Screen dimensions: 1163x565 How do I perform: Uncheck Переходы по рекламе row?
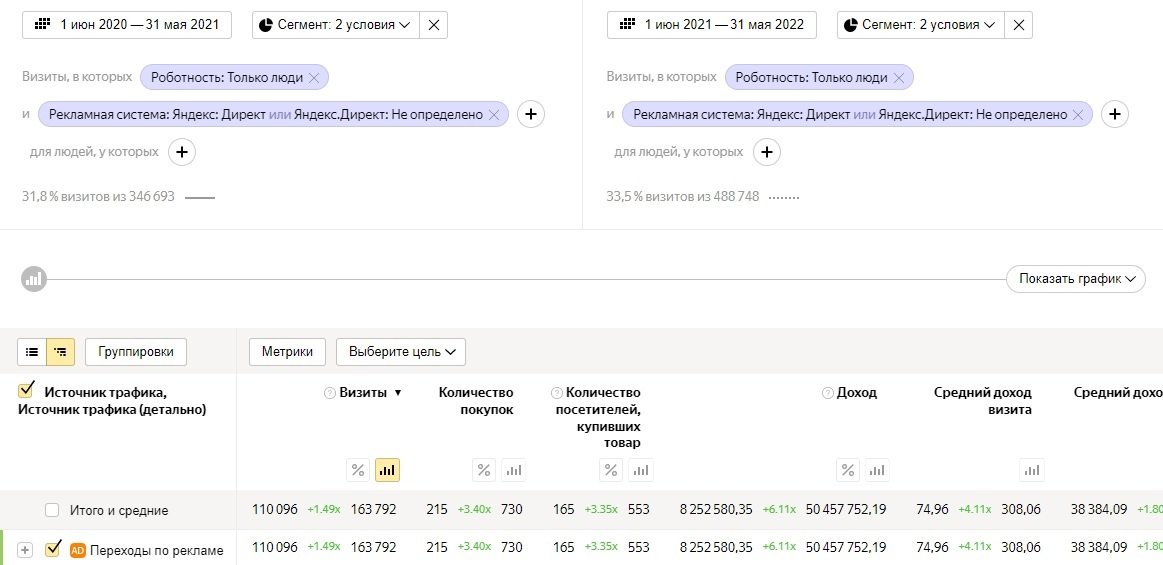53,549
